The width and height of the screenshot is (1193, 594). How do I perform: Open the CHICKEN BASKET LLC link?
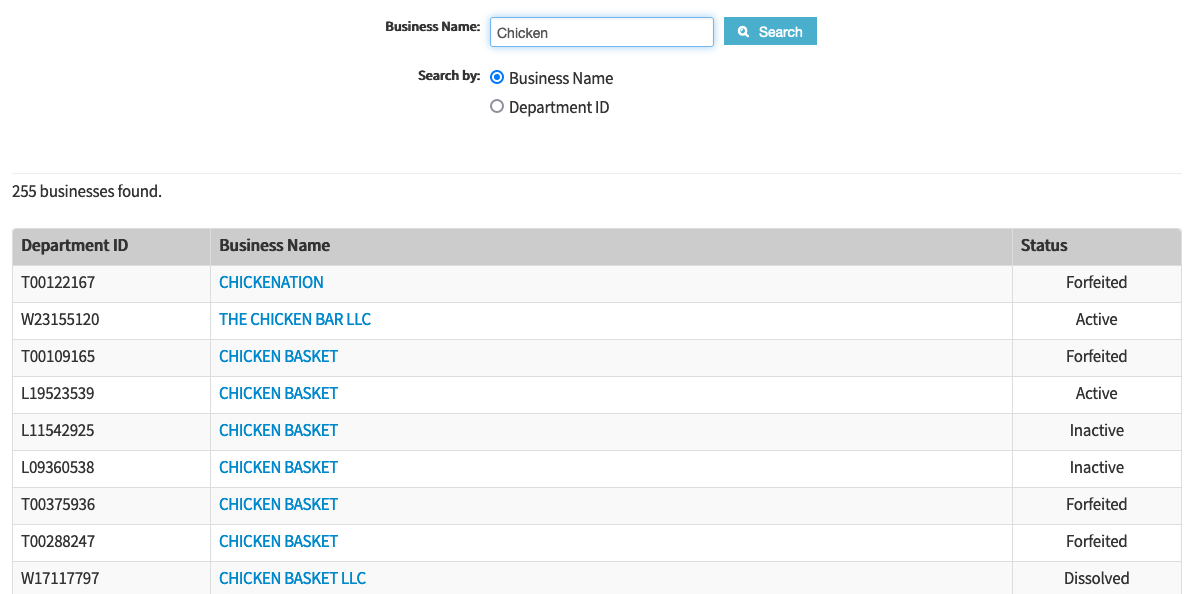click(x=292, y=578)
